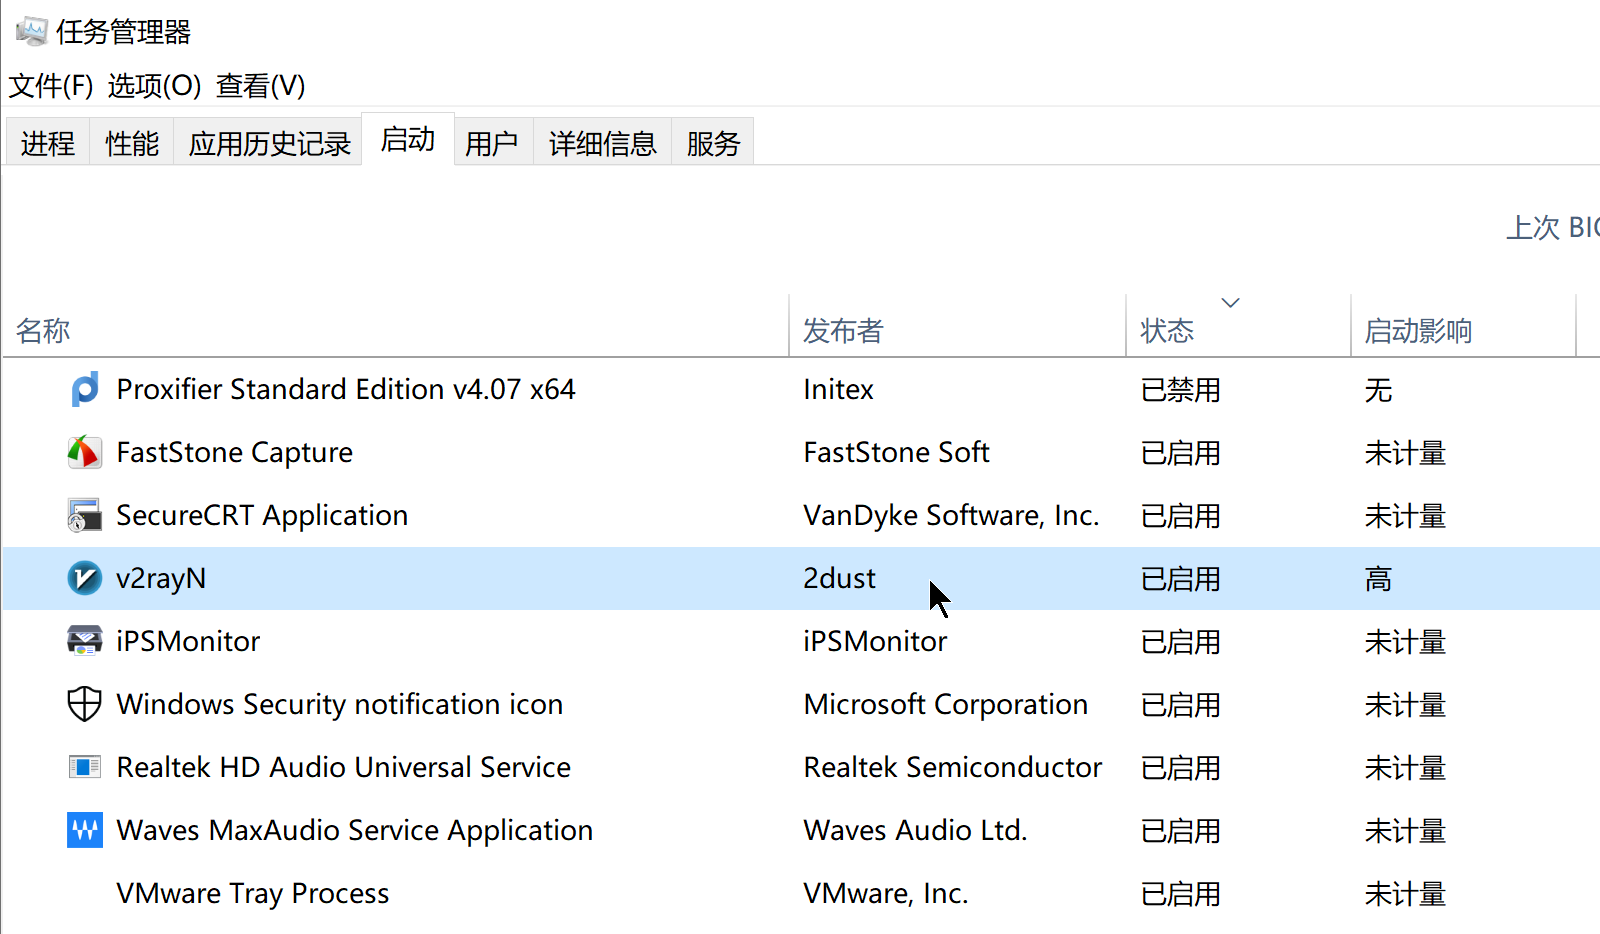The height and width of the screenshot is (934, 1600).
Task: Click the SecureCRT Application icon
Action: tap(85, 515)
